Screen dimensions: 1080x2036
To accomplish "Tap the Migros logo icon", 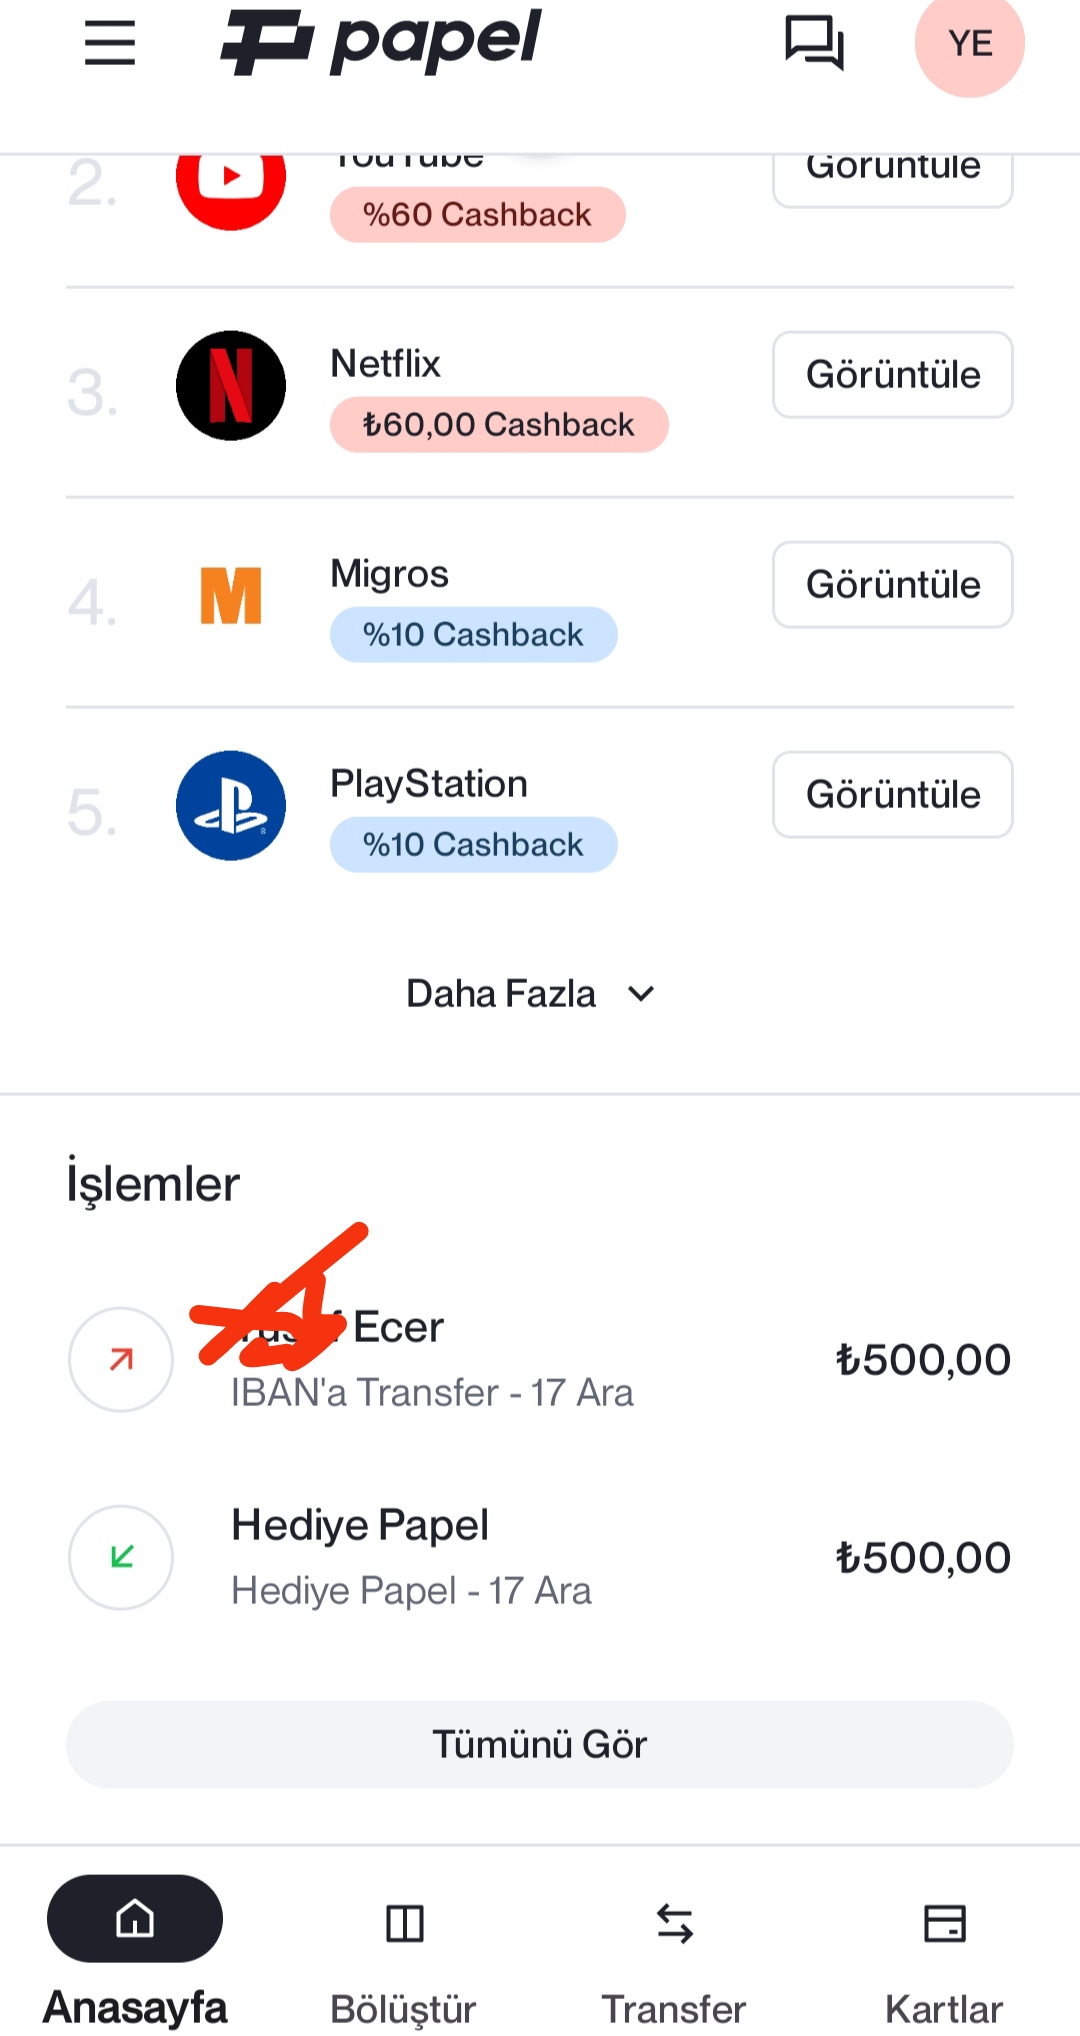I will 231,596.
